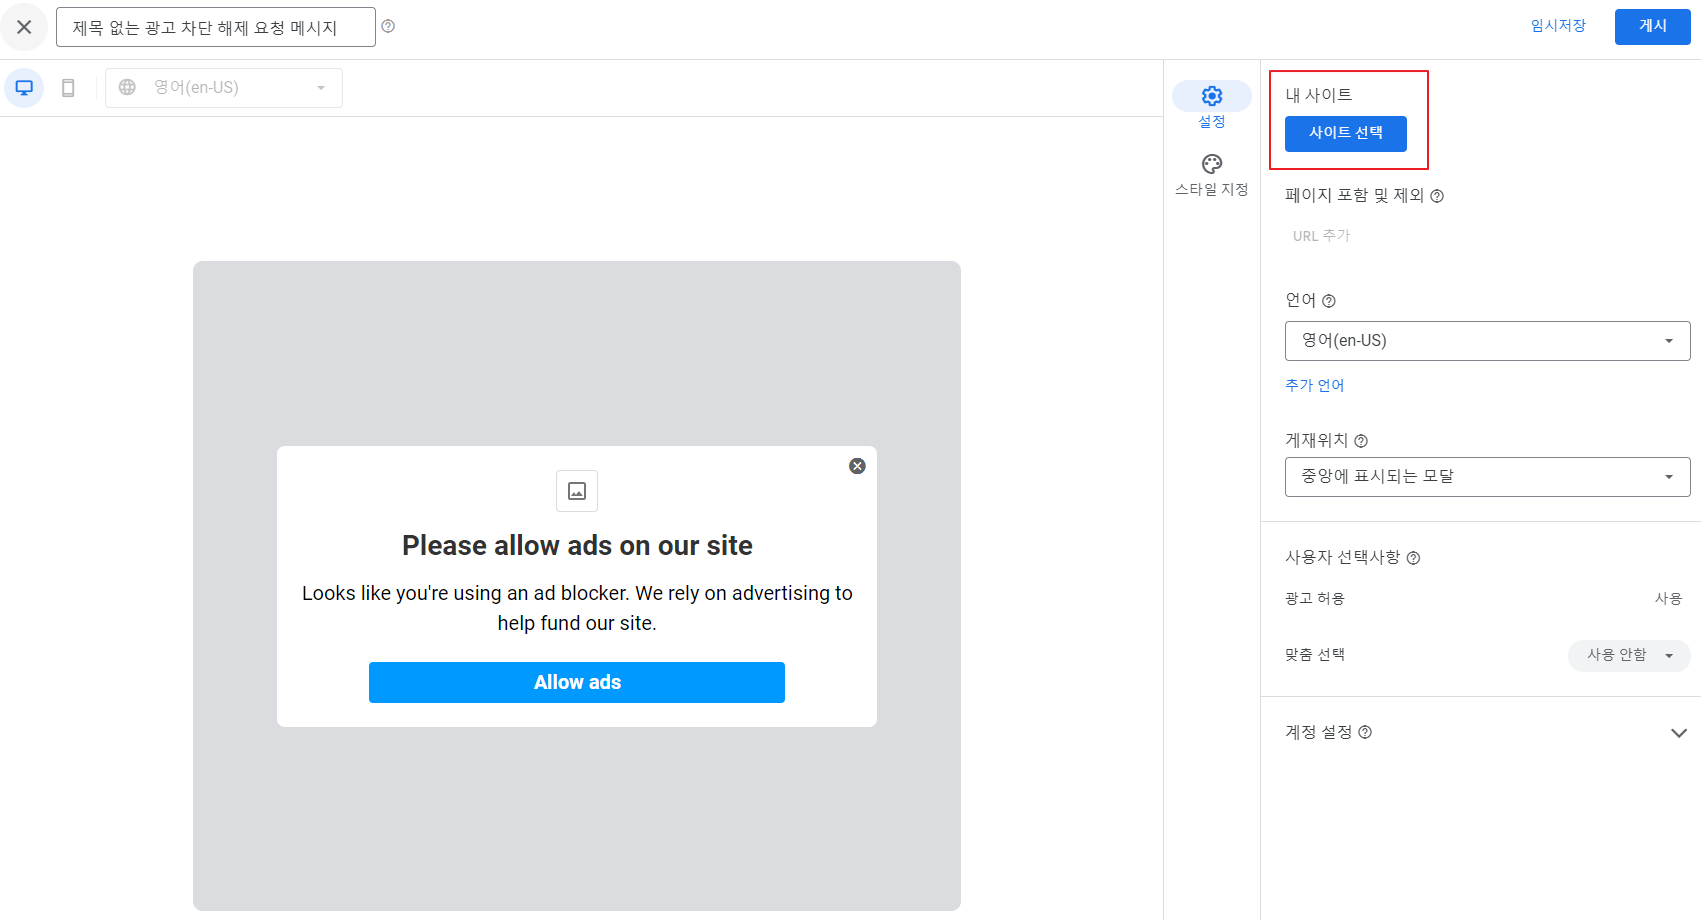Open the 맞춤 선택 dropdown showing 사용 안함
The image size is (1701, 920).
[x=1628, y=655]
